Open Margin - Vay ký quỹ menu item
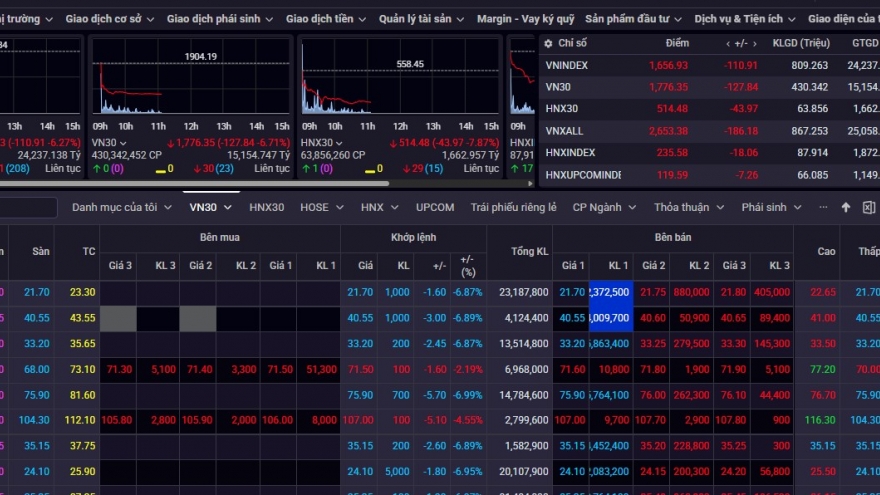This screenshot has width=880, height=495. point(525,19)
